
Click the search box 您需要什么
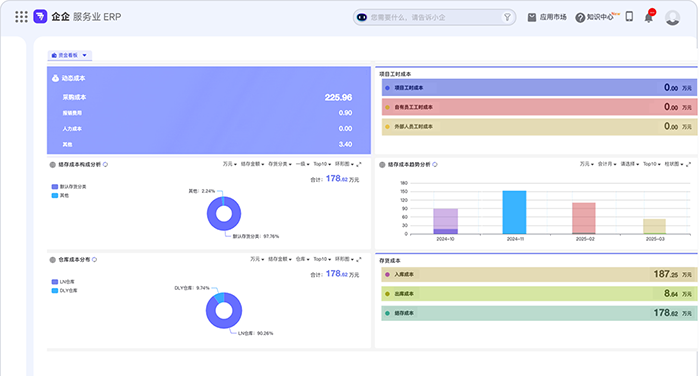(x=434, y=17)
